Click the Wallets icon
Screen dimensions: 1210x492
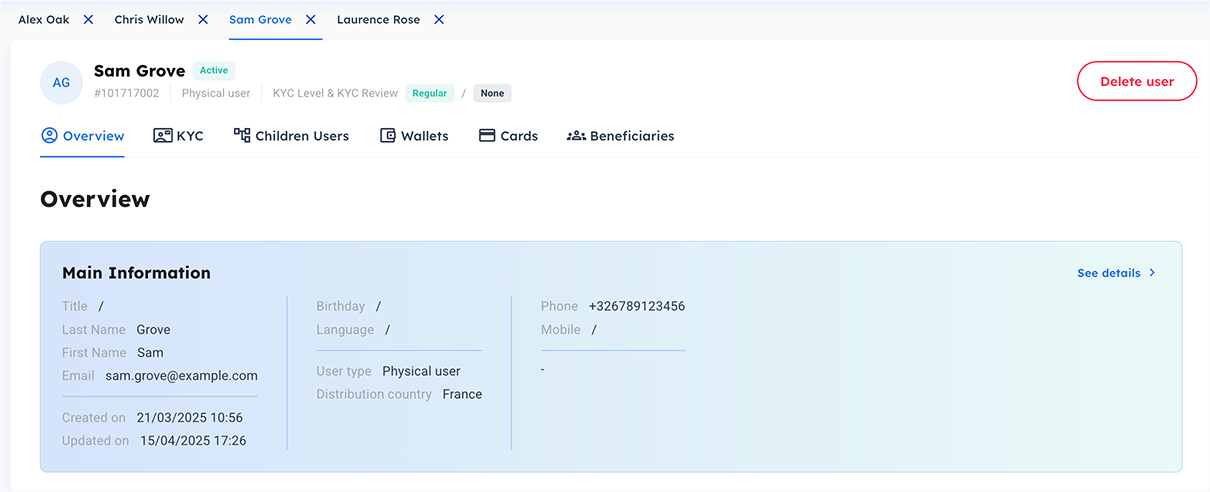pos(388,135)
